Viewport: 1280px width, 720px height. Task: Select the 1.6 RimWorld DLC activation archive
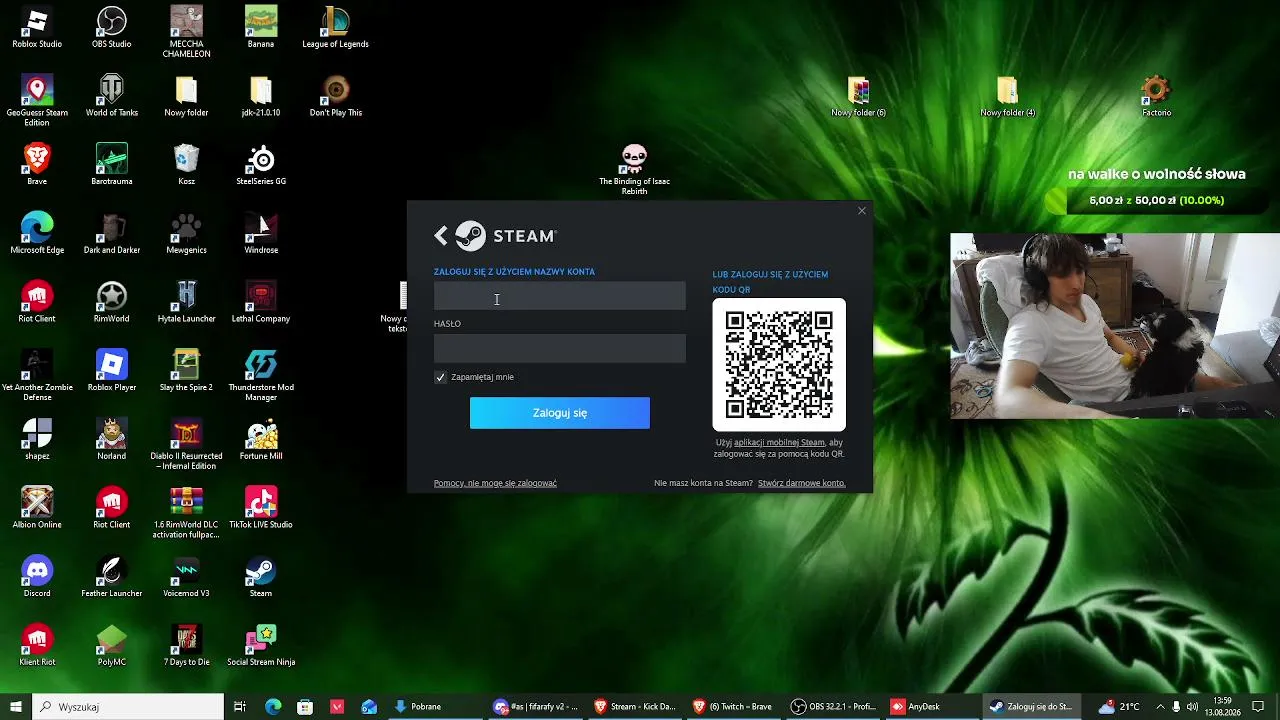click(x=186, y=513)
